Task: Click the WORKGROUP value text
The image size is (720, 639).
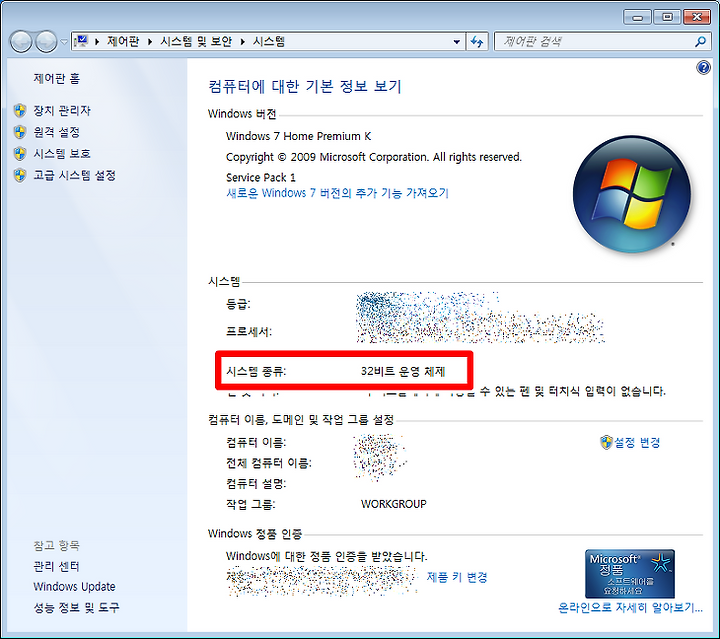Action: (394, 504)
